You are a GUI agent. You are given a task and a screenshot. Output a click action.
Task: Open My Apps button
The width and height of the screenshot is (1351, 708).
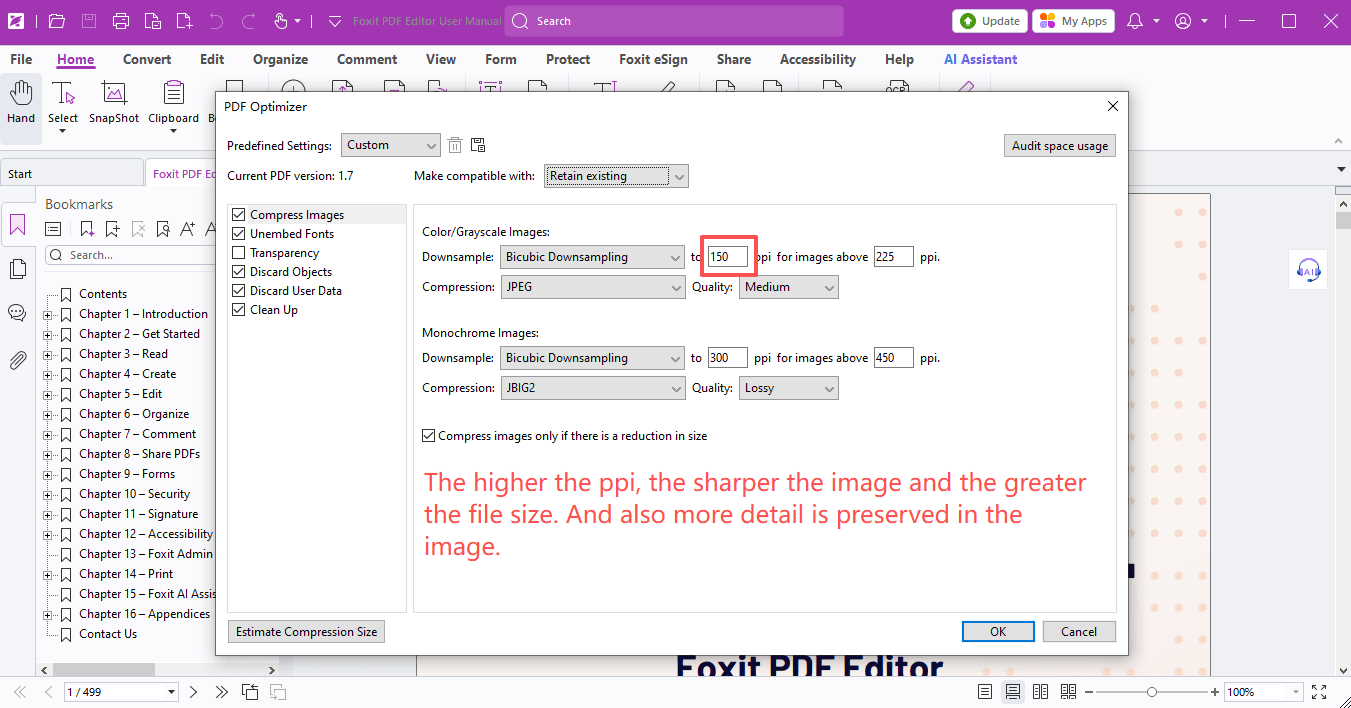tap(1073, 21)
